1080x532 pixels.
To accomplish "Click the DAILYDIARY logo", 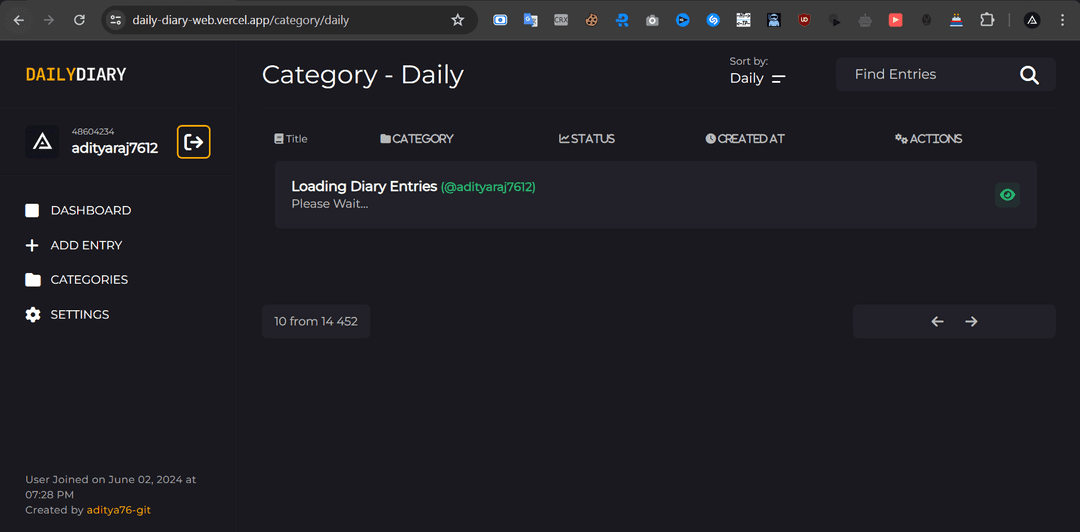I will tap(76, 74).
